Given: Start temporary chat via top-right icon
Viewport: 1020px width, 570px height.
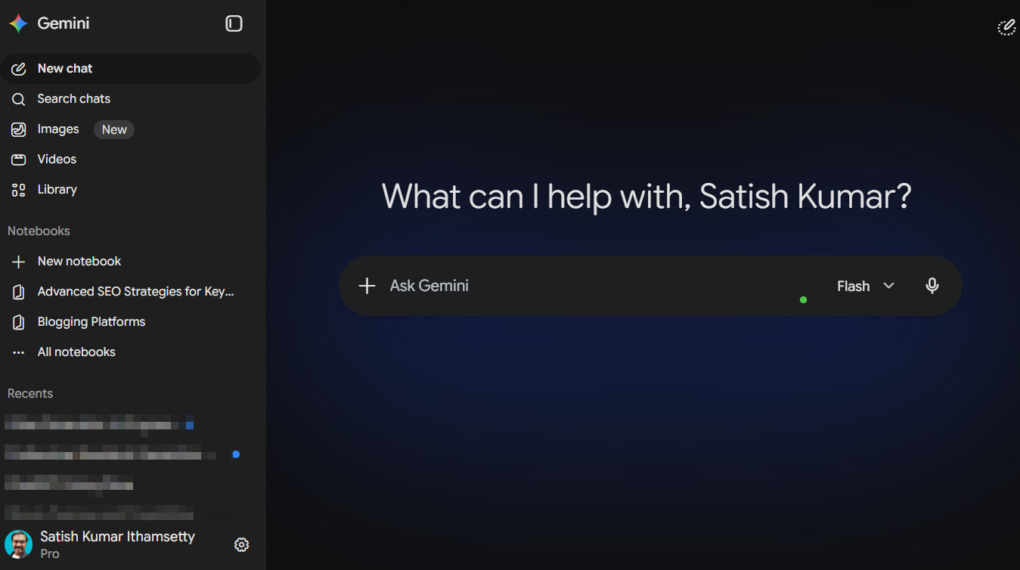Looking at the screenshot, I should pyautogui.click(x=1006, y=27).
